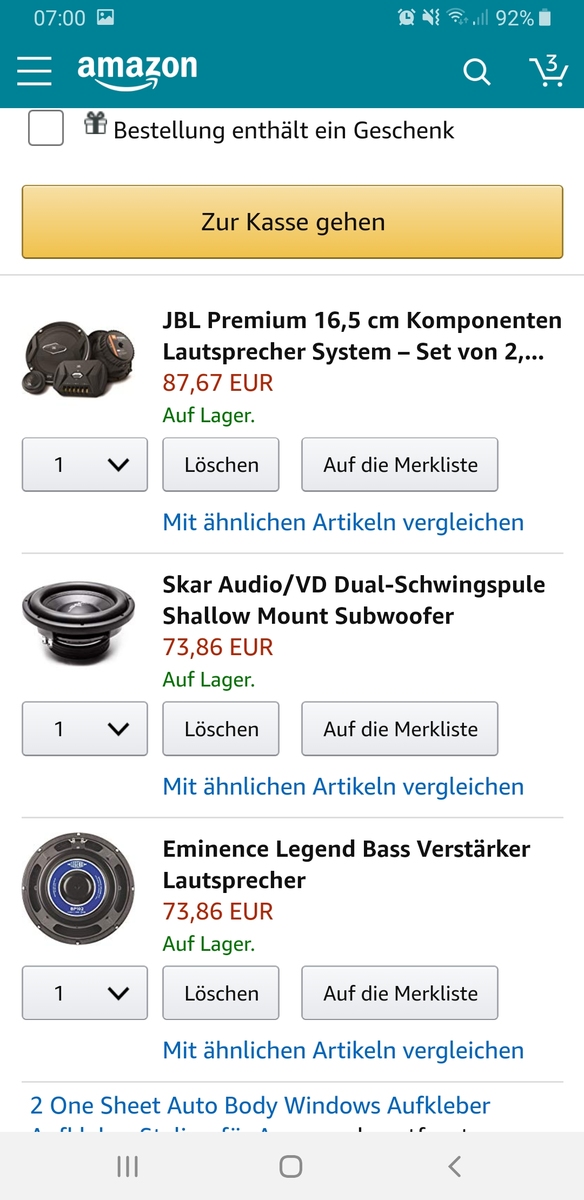This screenshot has height=1200, width=584.
Task: Tap the gift icon beside Bestellung text
Action: coord(95,124)
